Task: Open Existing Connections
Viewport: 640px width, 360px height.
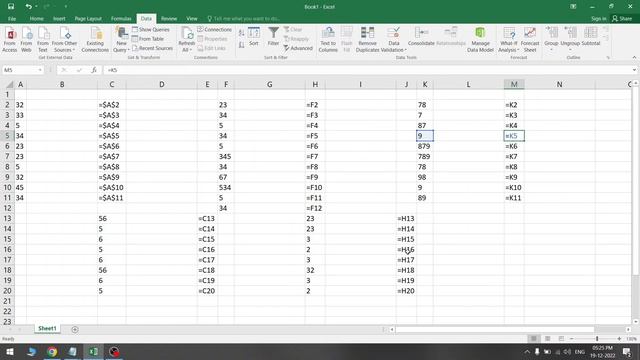Action: (x=95, y=40)
